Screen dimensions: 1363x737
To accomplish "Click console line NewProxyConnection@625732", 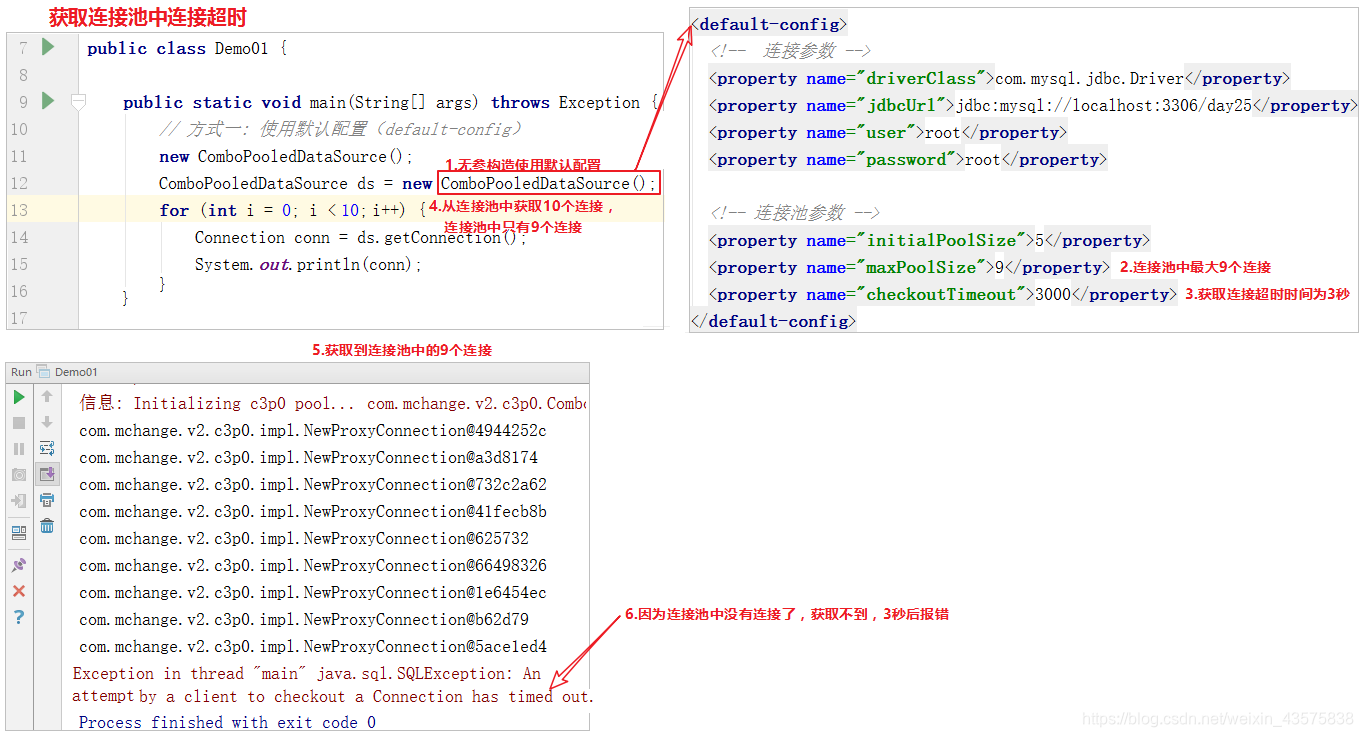I will [x=303, y=539].
